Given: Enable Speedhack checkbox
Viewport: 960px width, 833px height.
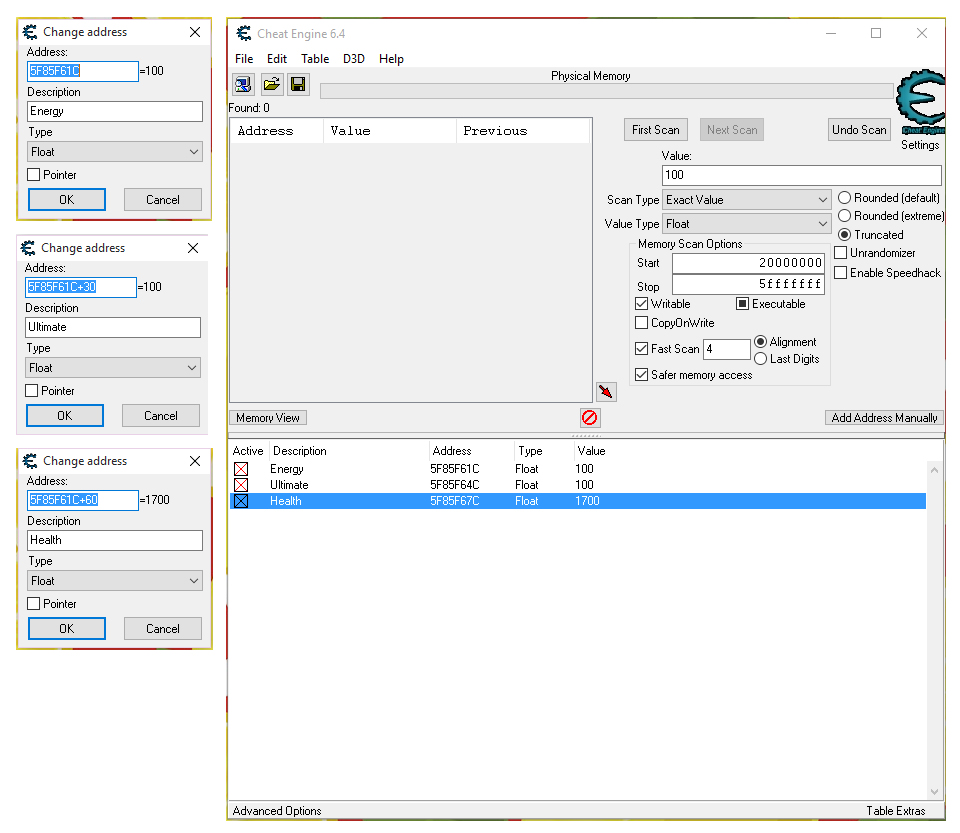Looking at the screenshot, I should click(841, 272).
